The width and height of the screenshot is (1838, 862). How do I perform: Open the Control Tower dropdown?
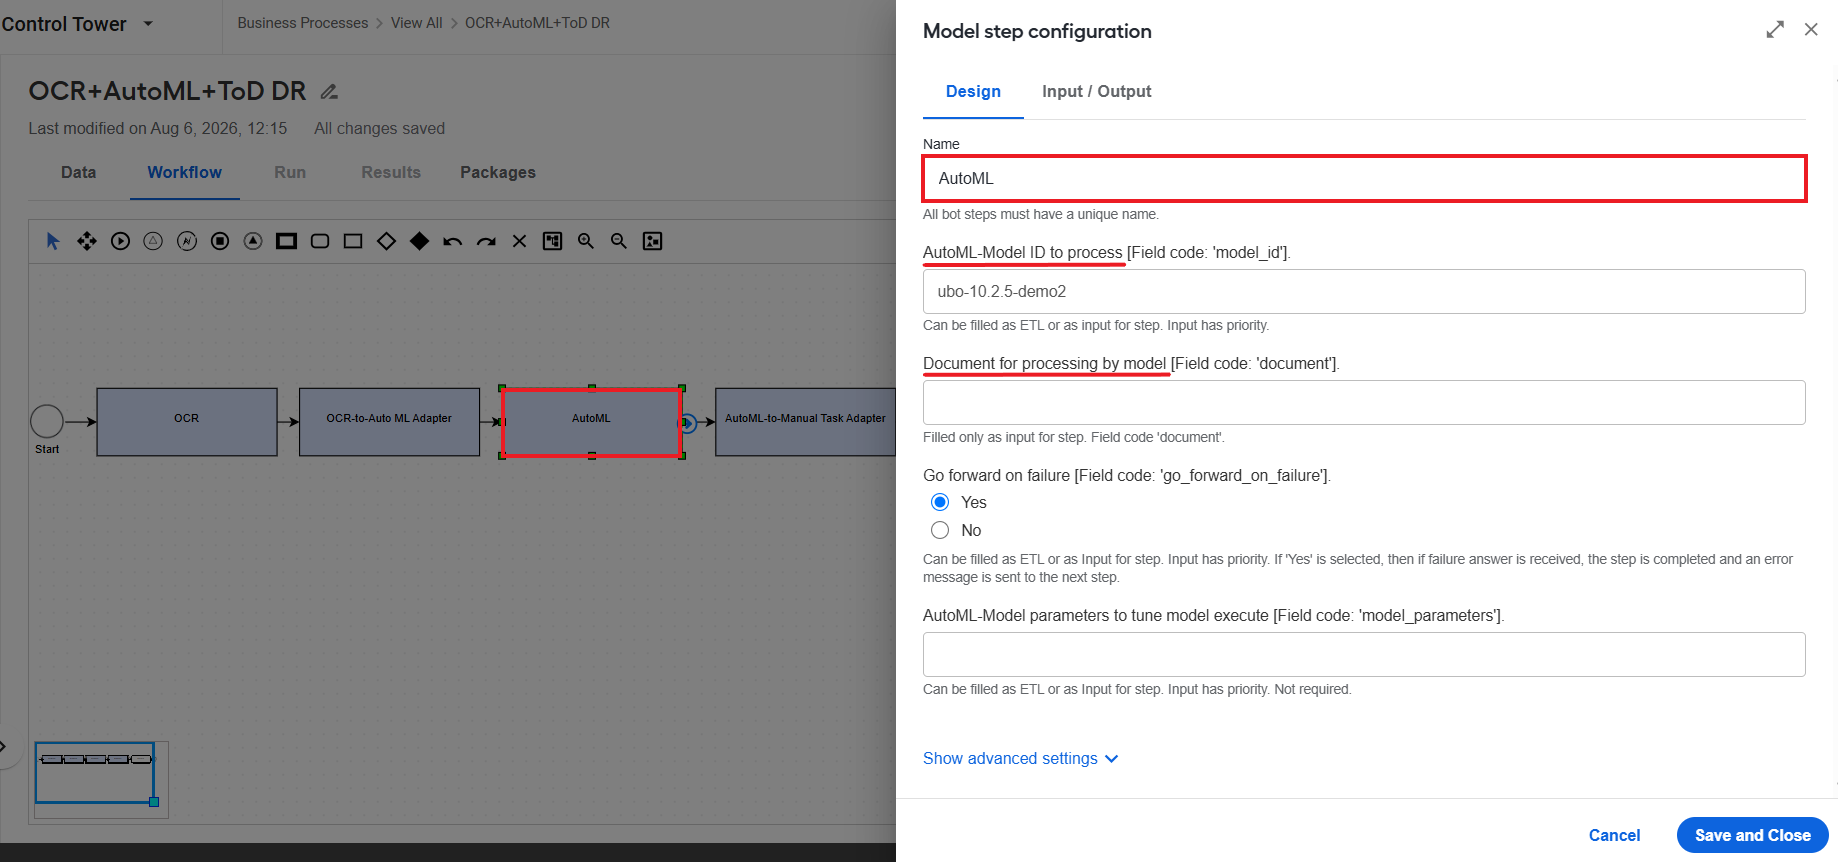click(x=148, y=24)
